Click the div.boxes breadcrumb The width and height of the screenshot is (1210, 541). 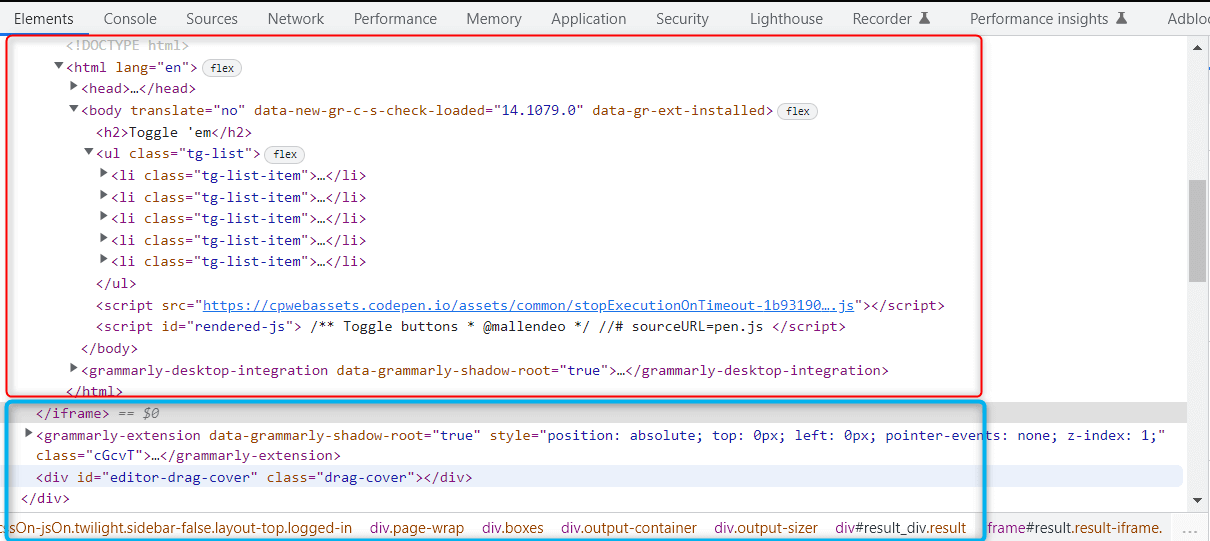[513, 528]
